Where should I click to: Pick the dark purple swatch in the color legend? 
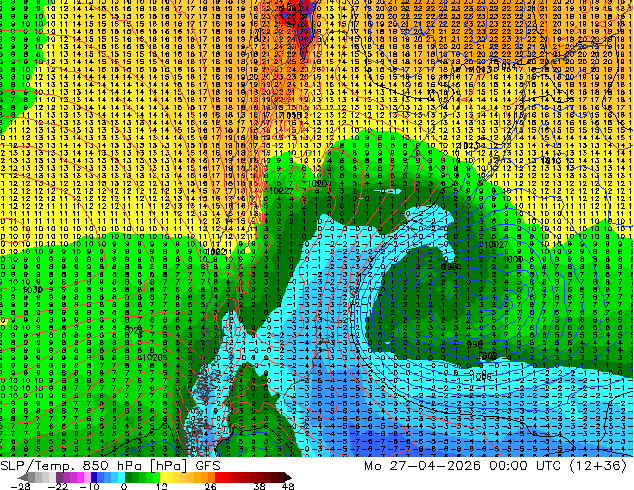(59, 477)
